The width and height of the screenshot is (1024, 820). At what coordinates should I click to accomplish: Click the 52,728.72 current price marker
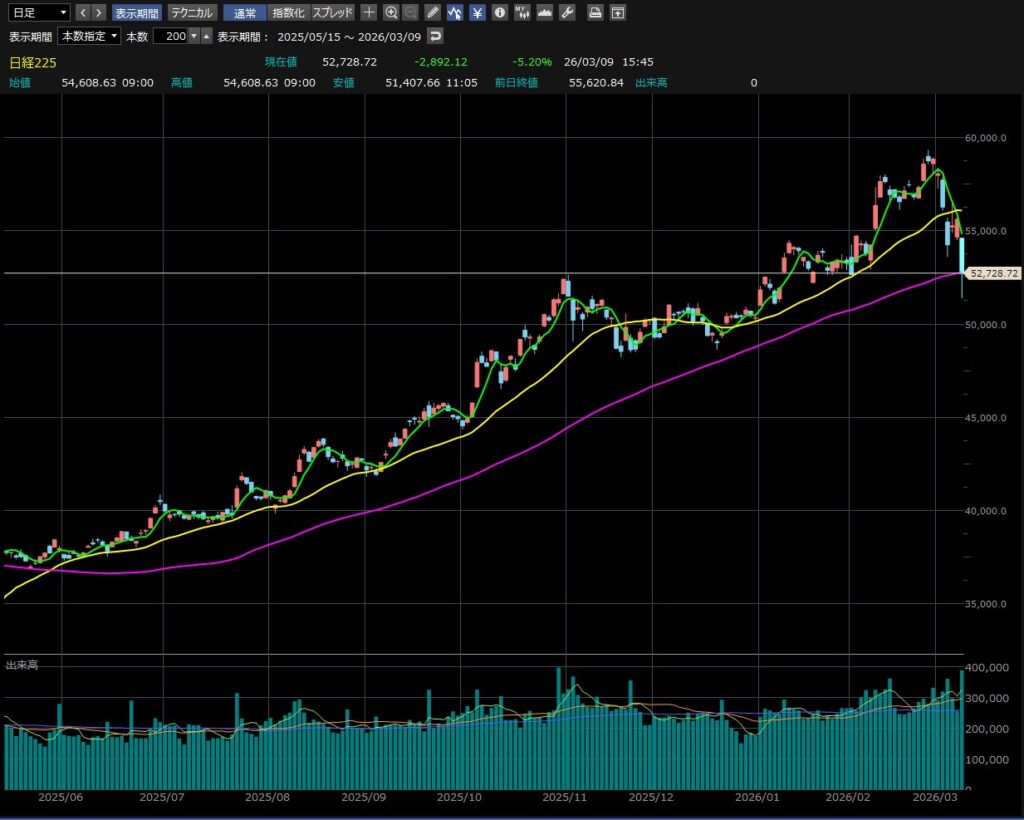click(993, 273)
